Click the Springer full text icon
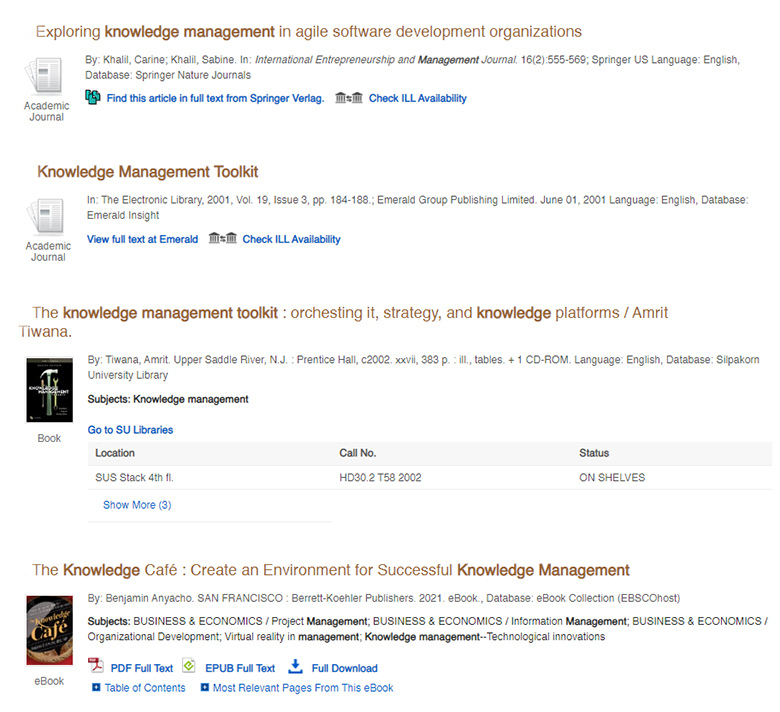The image size is (780, 712). (x=94, y=97)
